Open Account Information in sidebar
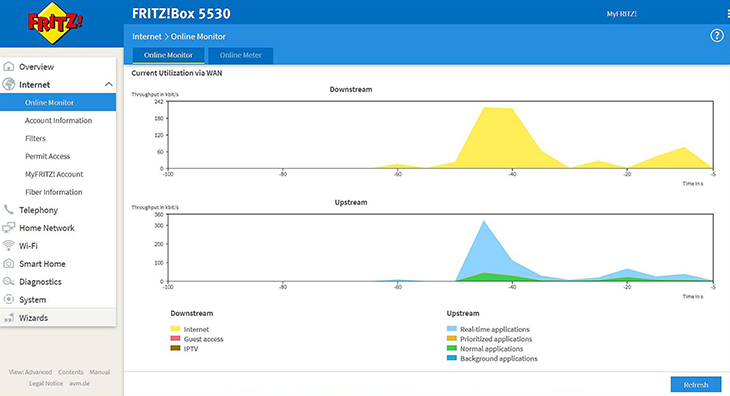 (x=58, y=120)
